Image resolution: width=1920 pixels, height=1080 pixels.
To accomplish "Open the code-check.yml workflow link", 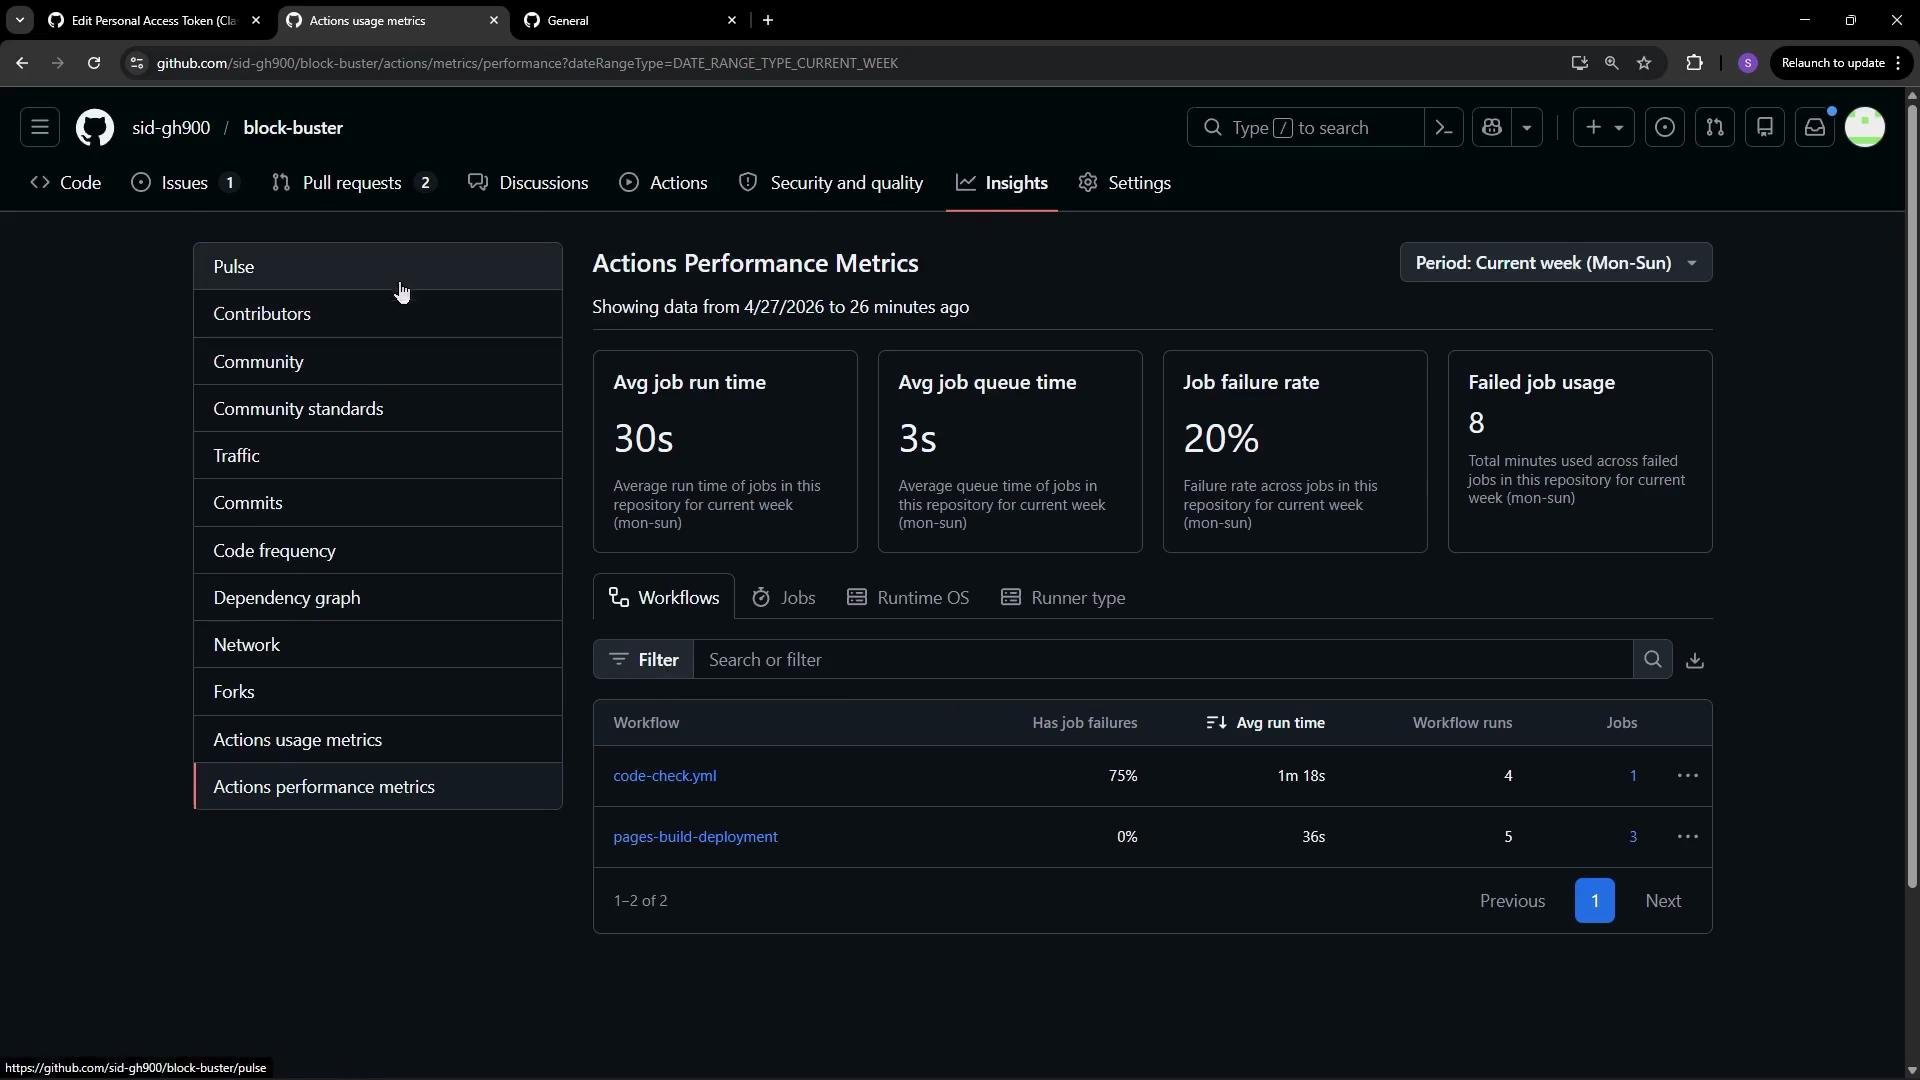I will point(665,776).
